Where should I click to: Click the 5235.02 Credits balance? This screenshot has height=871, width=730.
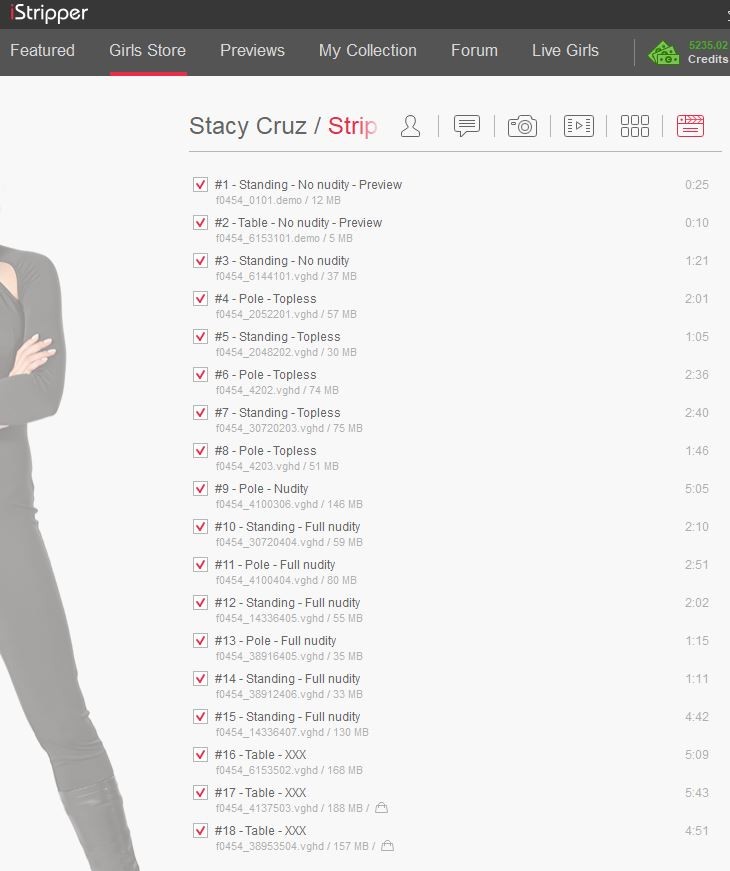[708, 52]
